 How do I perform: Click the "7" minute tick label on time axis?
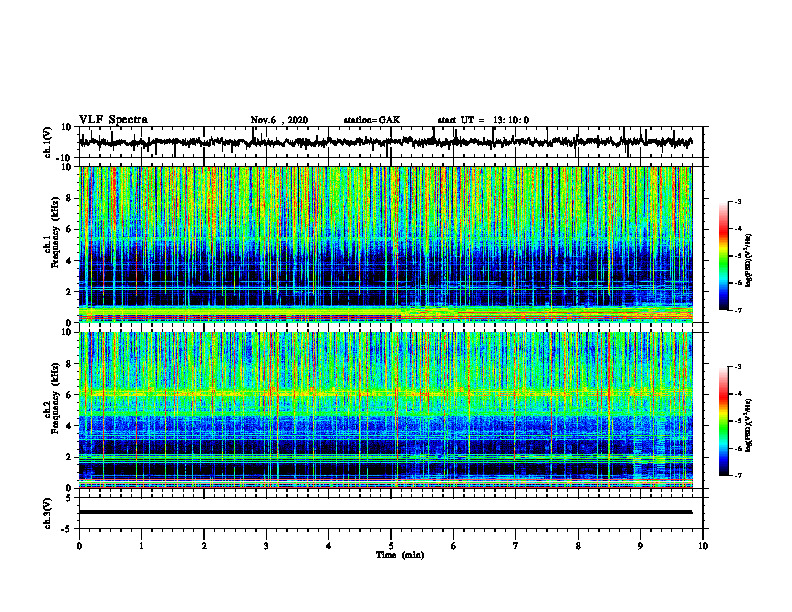pyautogui.click(x=516, y=546)
